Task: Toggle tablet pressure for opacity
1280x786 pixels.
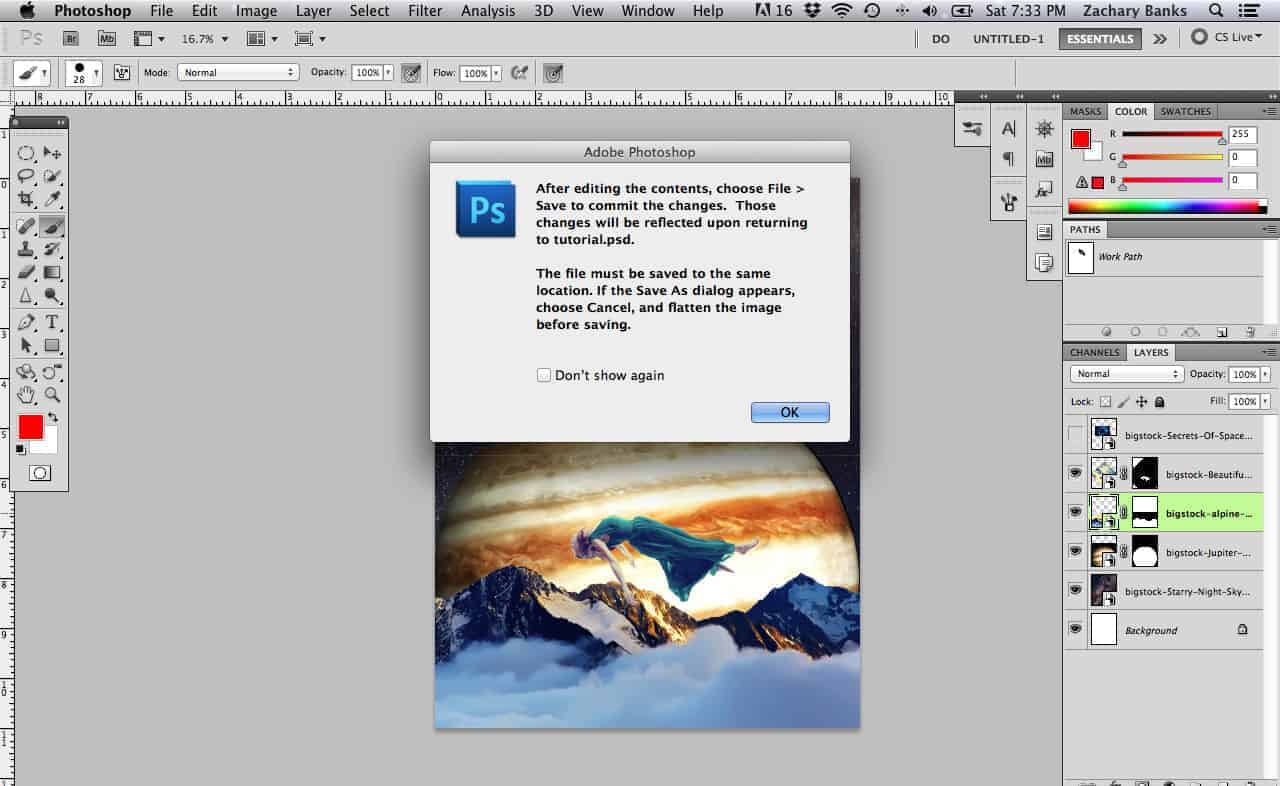Action: (x=410, y=73)
